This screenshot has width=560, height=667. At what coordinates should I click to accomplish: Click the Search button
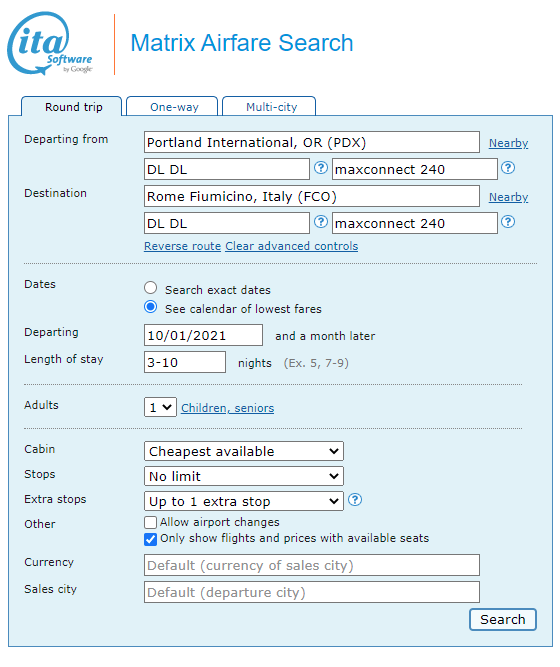click(503, 619)
